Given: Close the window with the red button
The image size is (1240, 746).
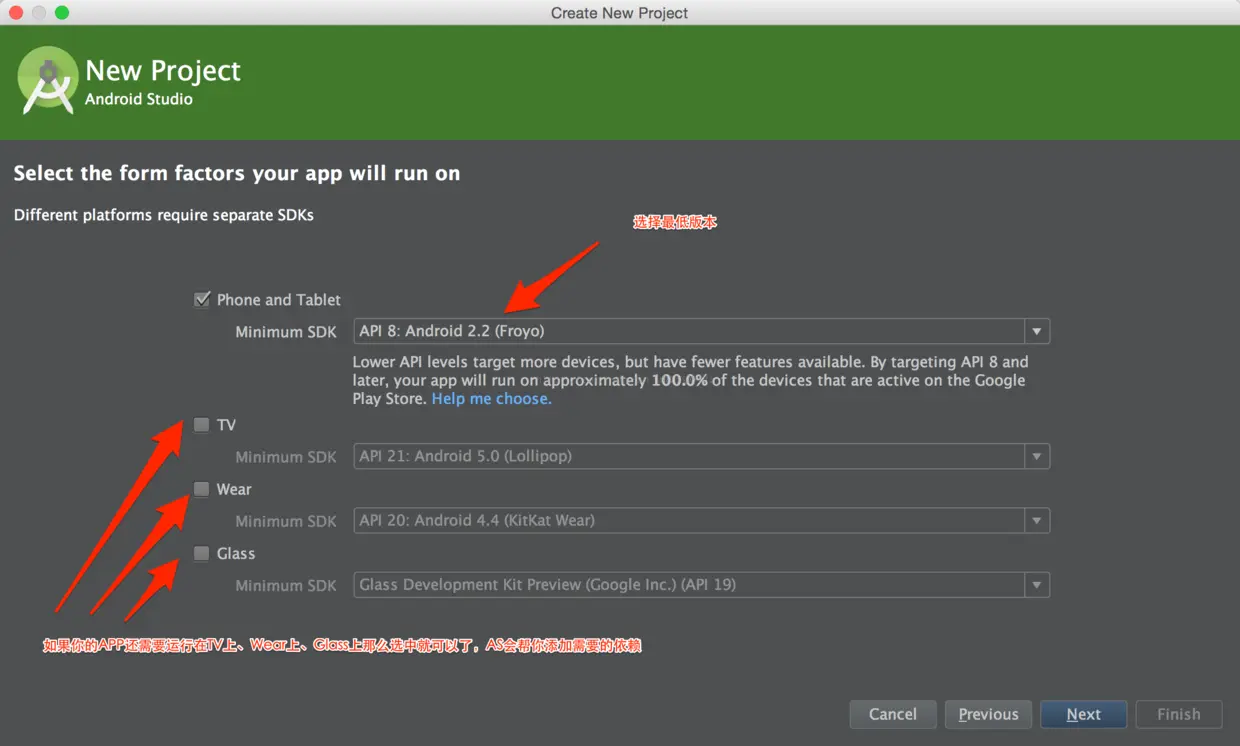Looking at the screenshot, I should (17, 13).
